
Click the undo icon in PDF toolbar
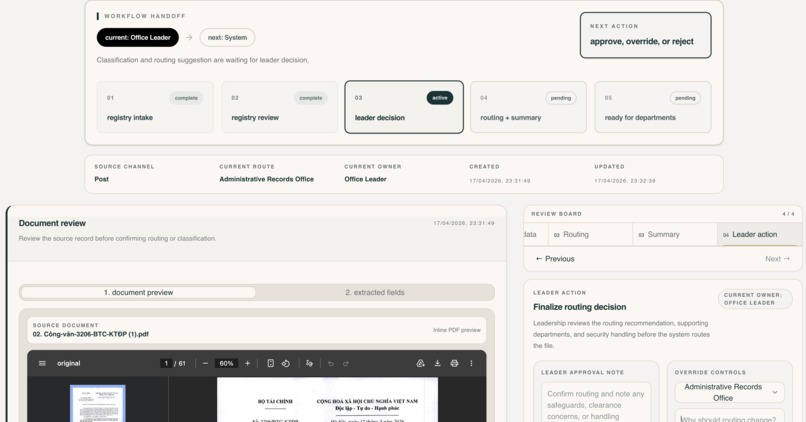pos(331,363)
